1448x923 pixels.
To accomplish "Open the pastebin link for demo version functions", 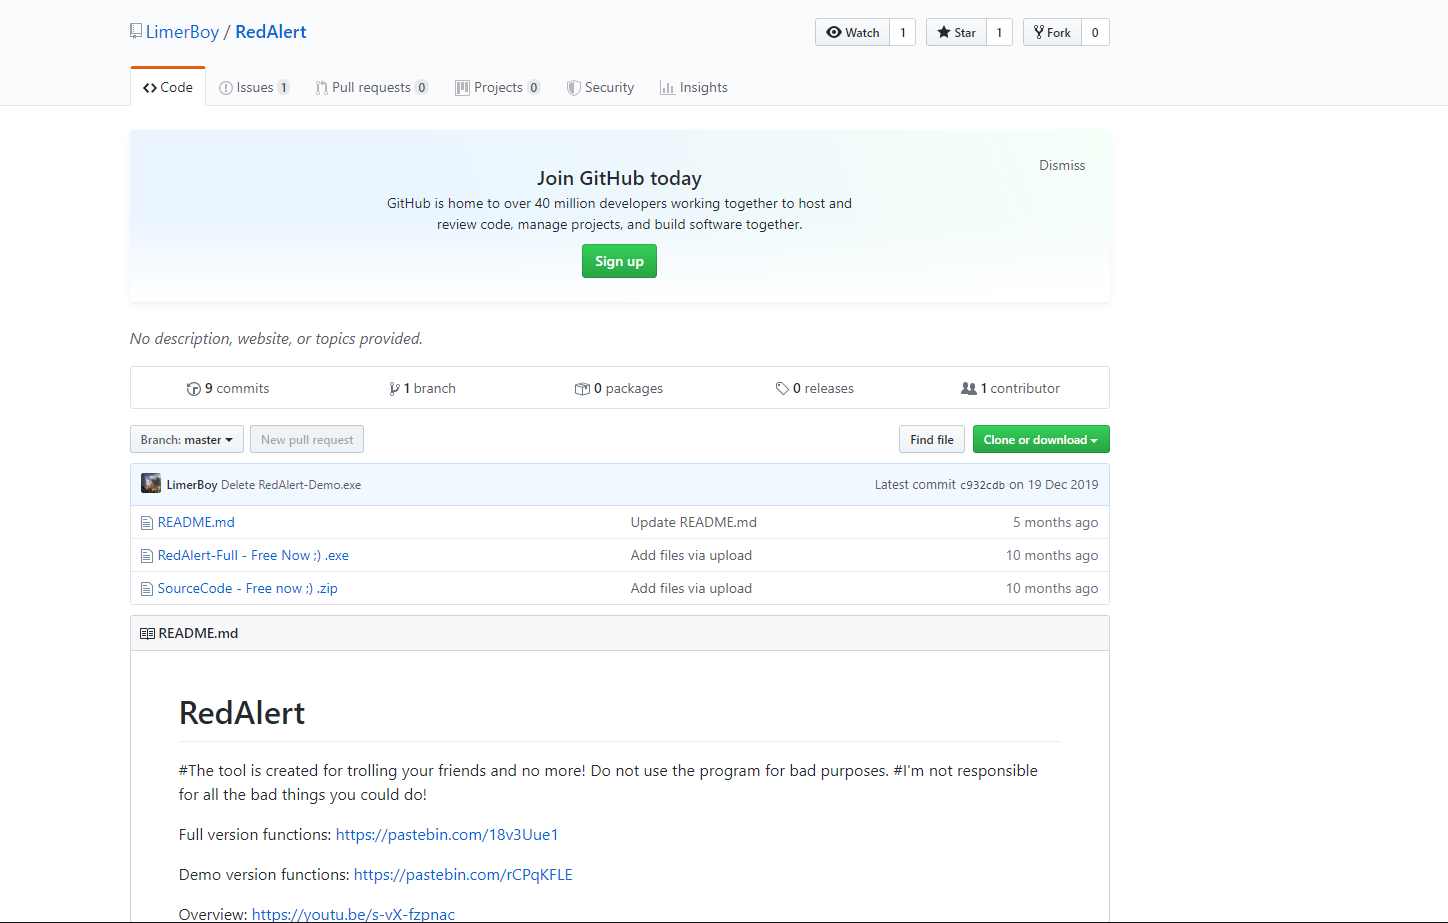I will pyautogui.click(x=463, y=874).
